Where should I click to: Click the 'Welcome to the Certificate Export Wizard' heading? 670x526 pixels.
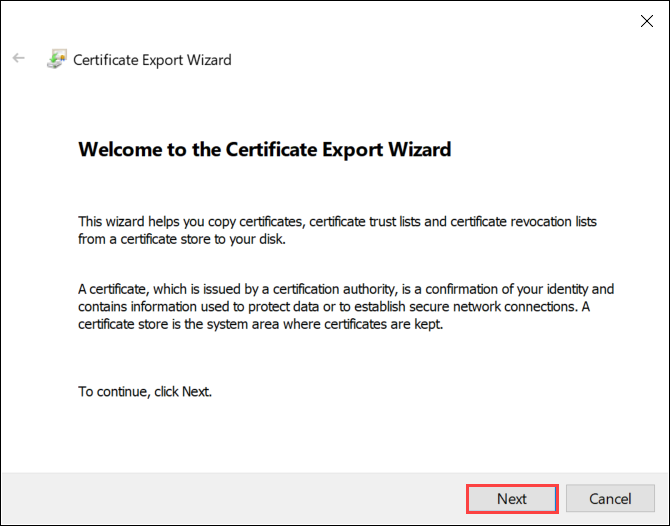pyautogui.click(x=264, y=150)
